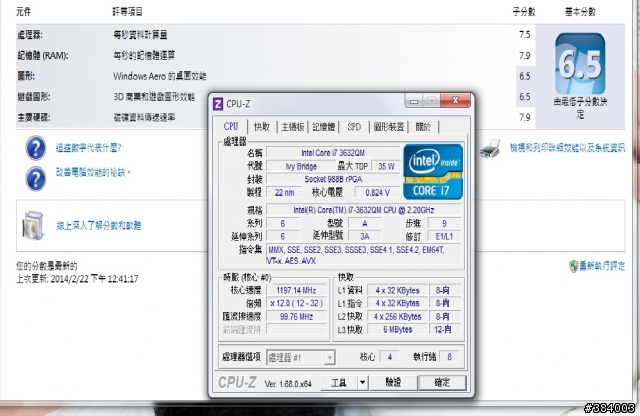Click the 記憶體 (RAM) row subscore 7.9

(524, 56)
